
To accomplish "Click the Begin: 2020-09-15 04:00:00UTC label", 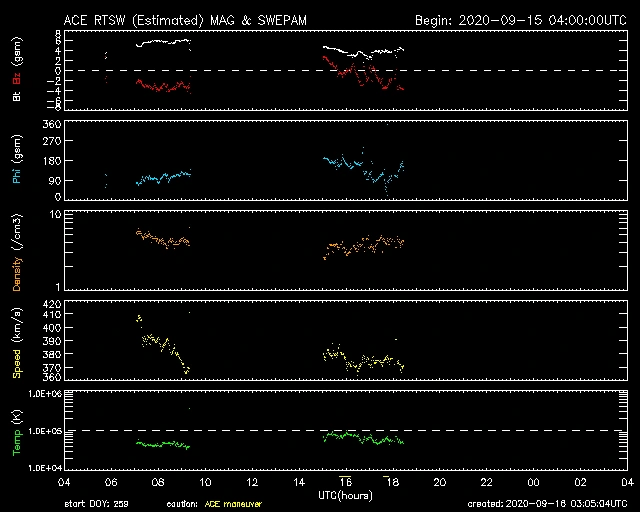I will [521, 20].
